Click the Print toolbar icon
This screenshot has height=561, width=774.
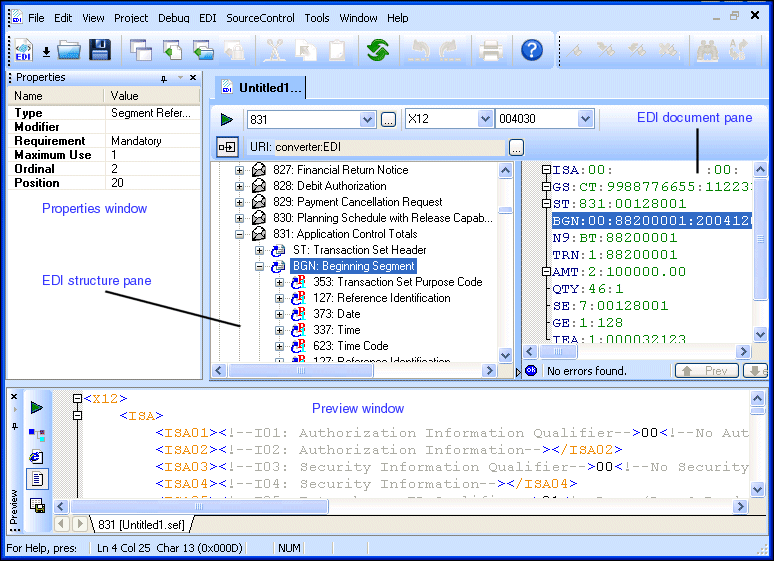490,50
